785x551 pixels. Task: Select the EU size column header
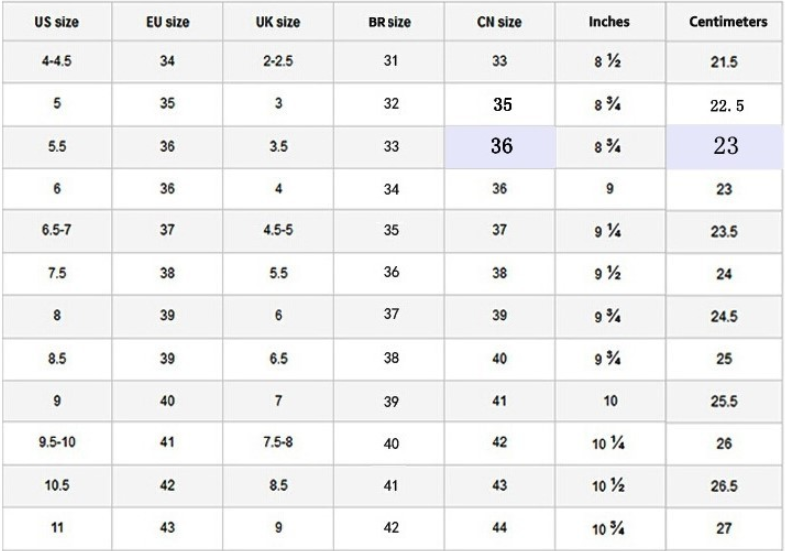click(x=167, y=21)
